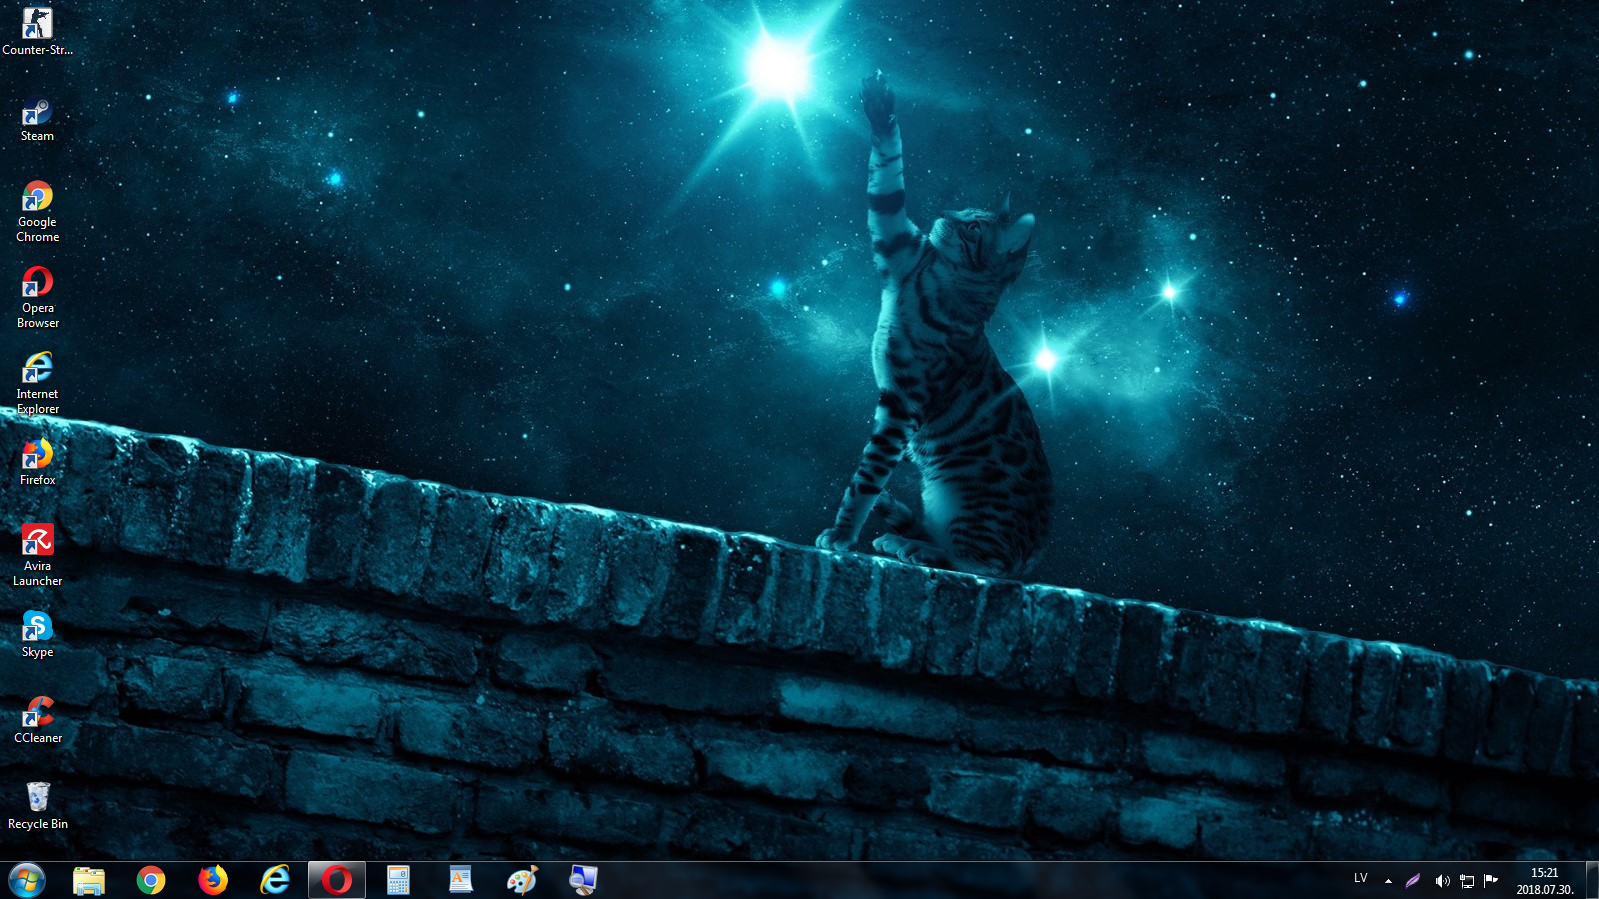The width and height of the screenshot is (1599, 899).
Task: Select the Avira Launcher desktop shortcut
Action: pyautogui.click(x=37, y=555)
